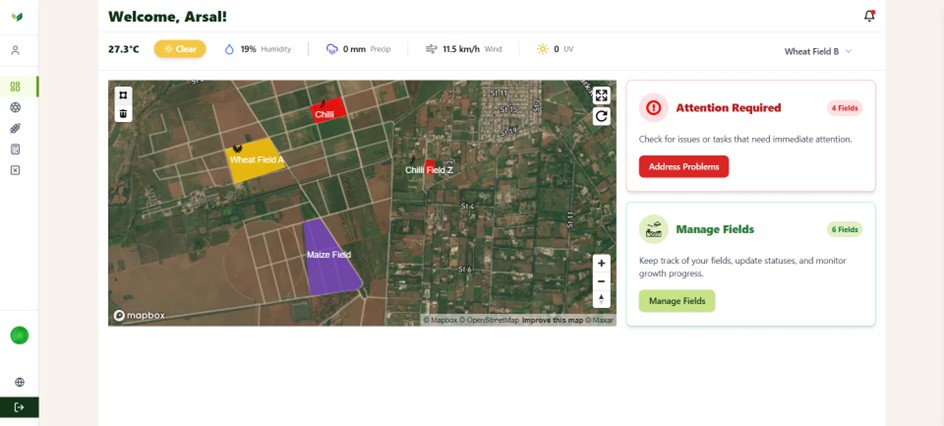This screenshot has width=944, height=426.
Task: Open the notifications bell
Action: [x=869, y=16]
